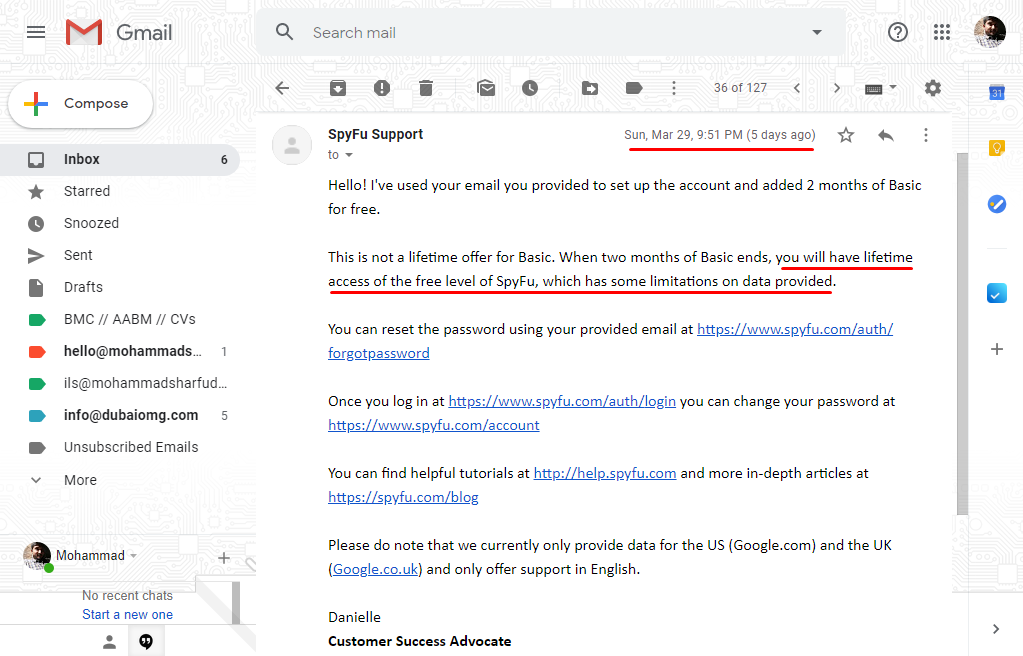Go back to inbox arrow
Image resolution: width=1023 pixels, height=656 pixels.
[282, 88]
